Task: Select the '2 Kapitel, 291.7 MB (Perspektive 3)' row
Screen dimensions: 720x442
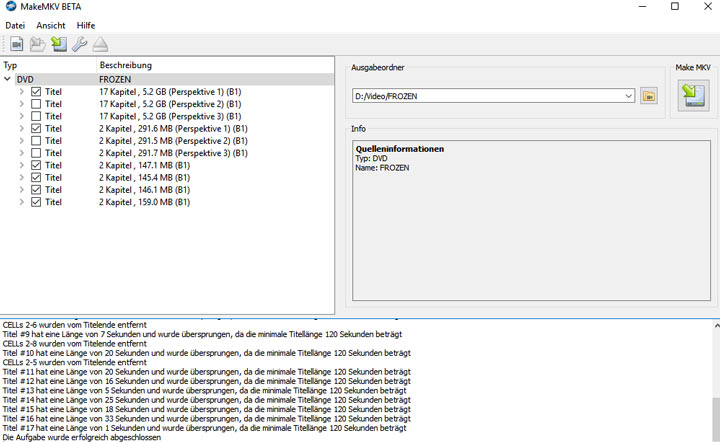Action: [167, 153]
